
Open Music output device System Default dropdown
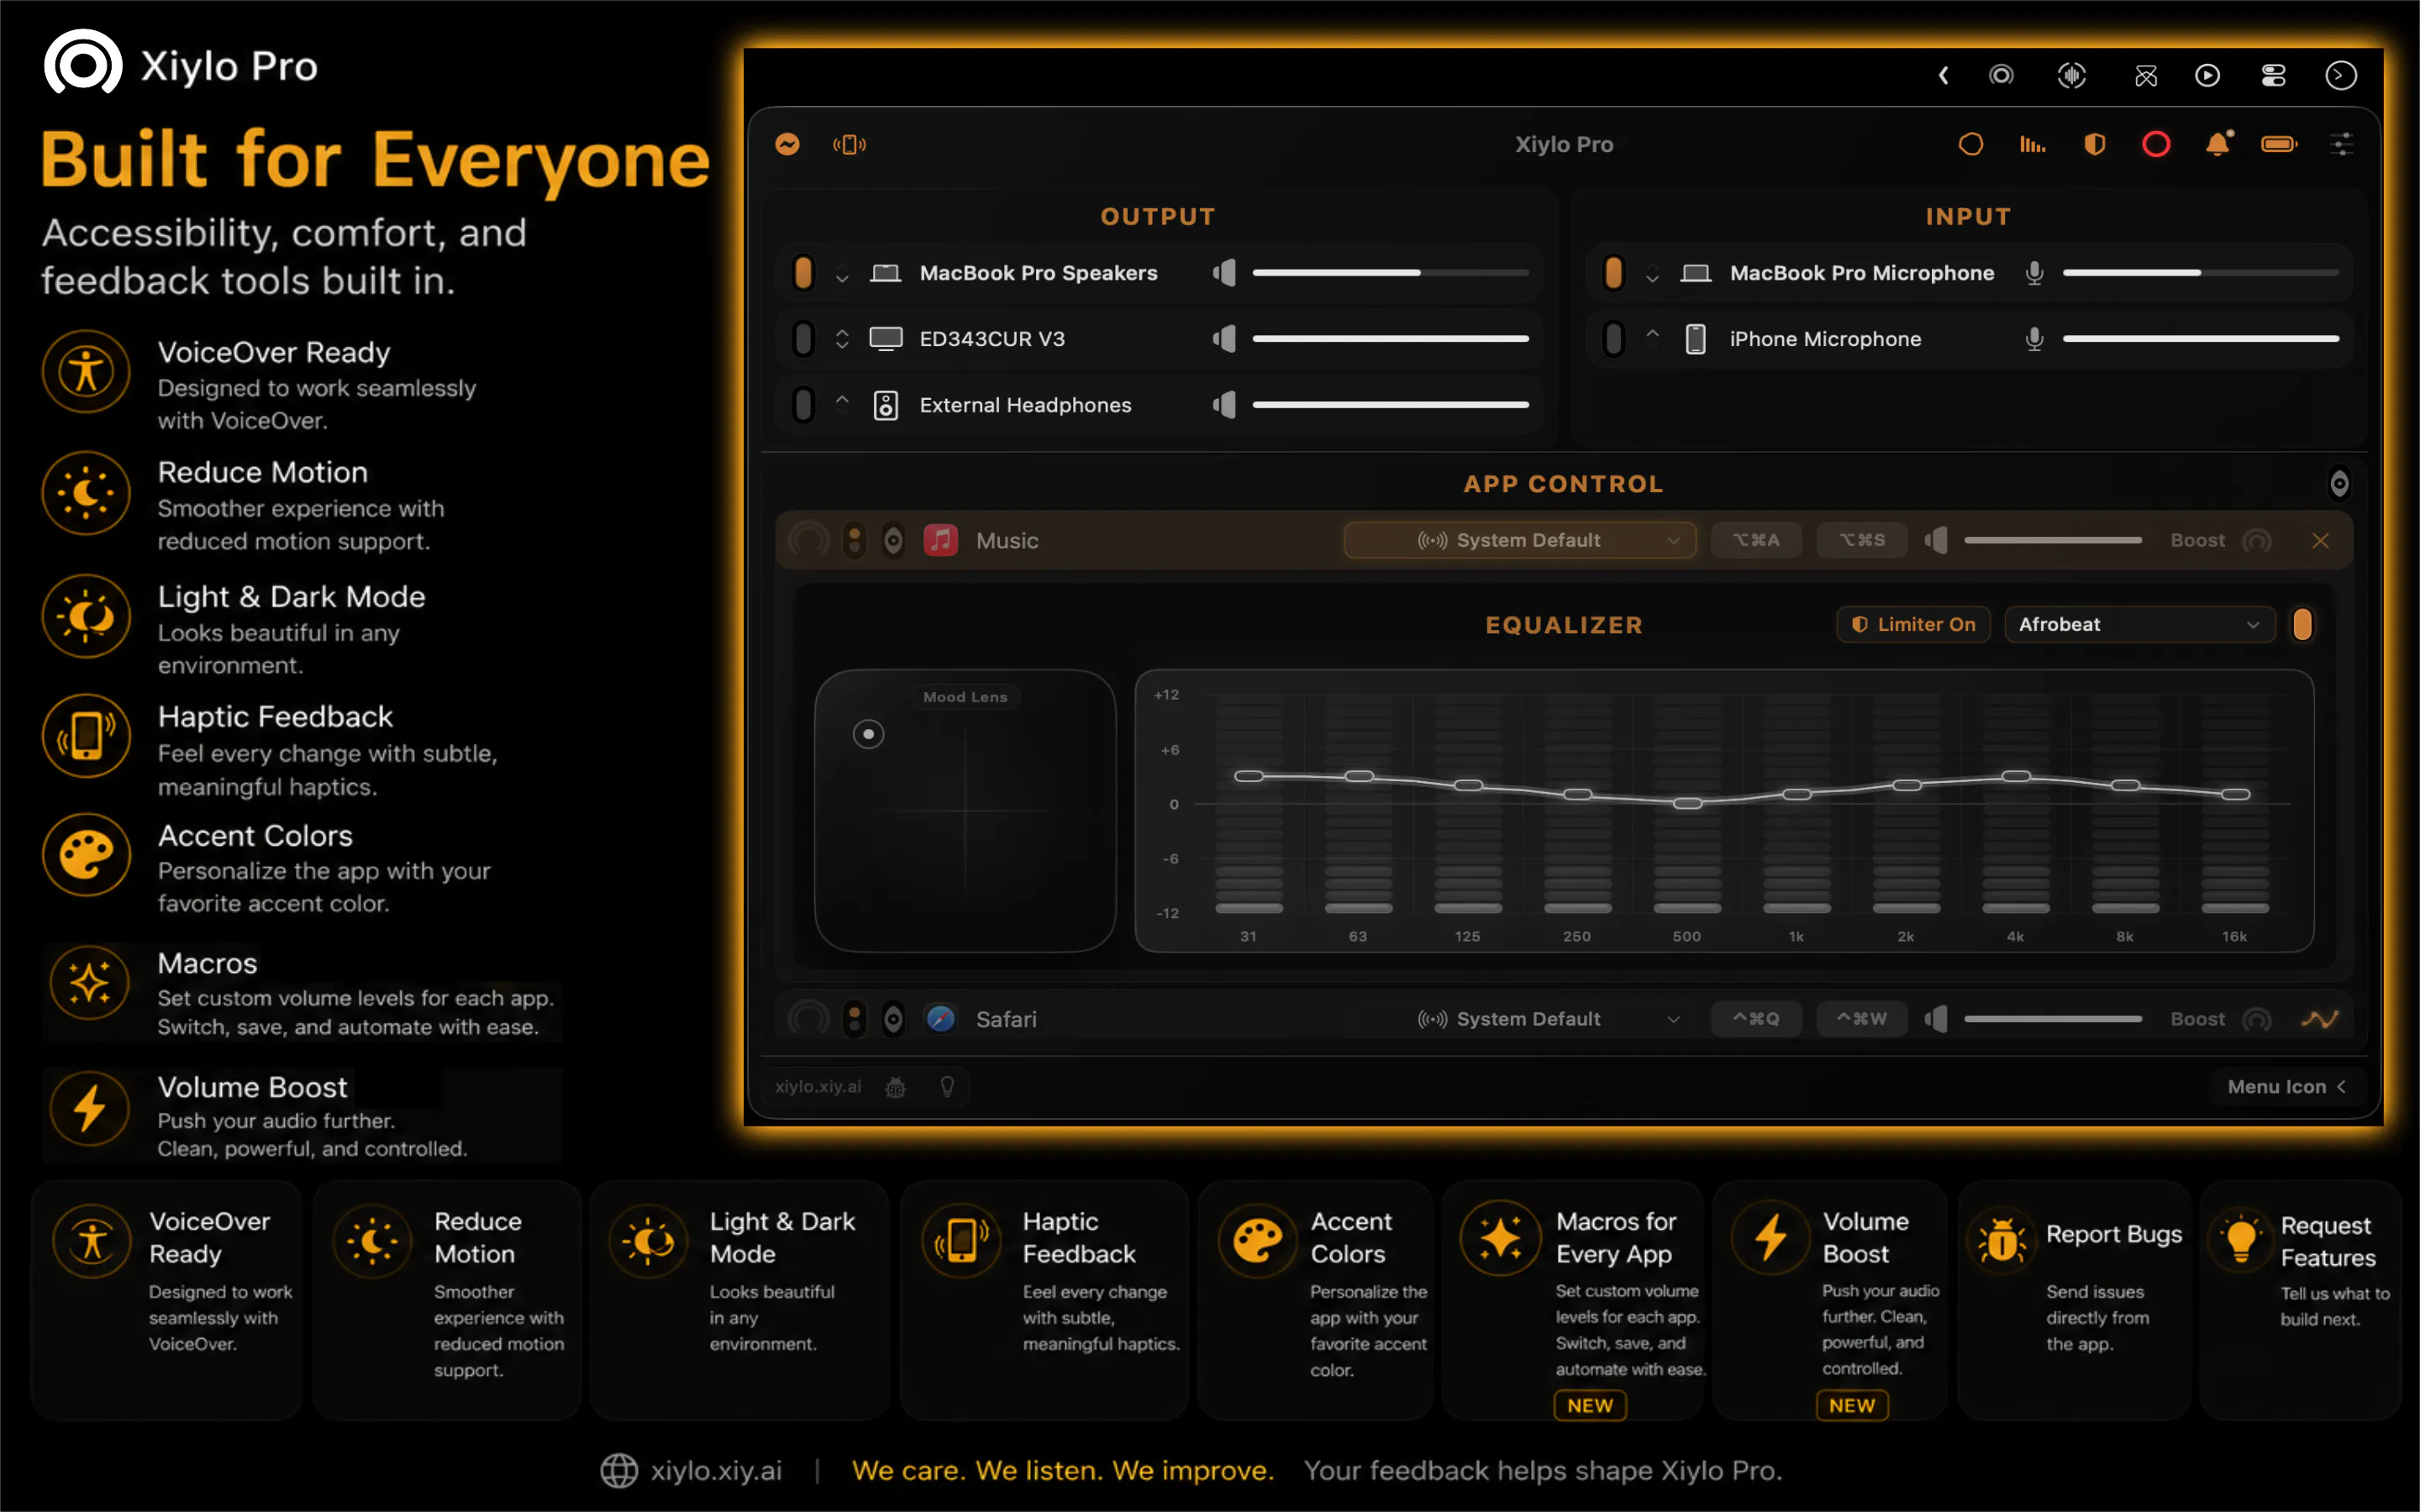tap(1520, 540)
